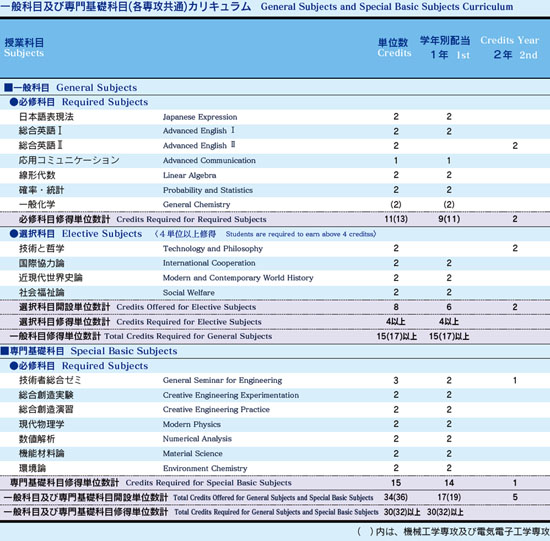Select the '一般科目 General Subjects' section heading
The image size is (550, 541).
click(x=71, y=87)
